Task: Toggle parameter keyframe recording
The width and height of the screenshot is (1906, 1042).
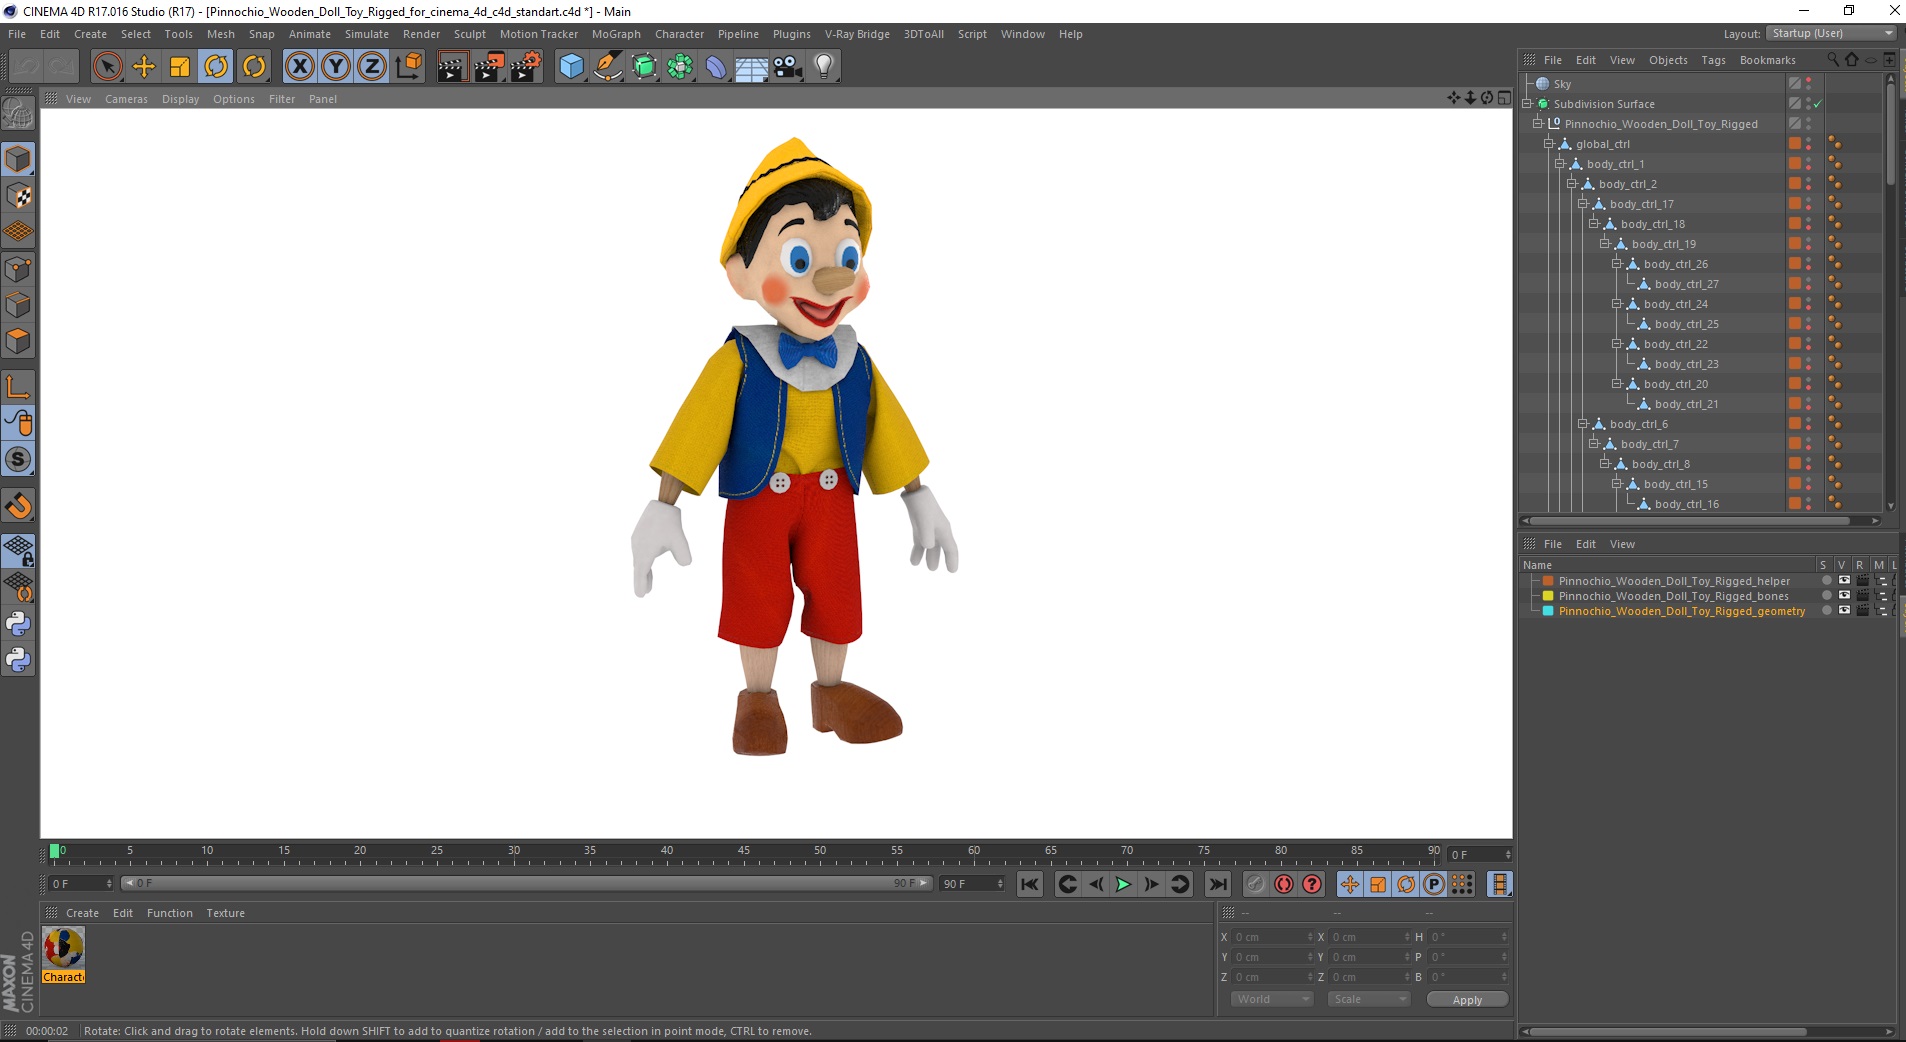Action: (x=1434, y=884)
